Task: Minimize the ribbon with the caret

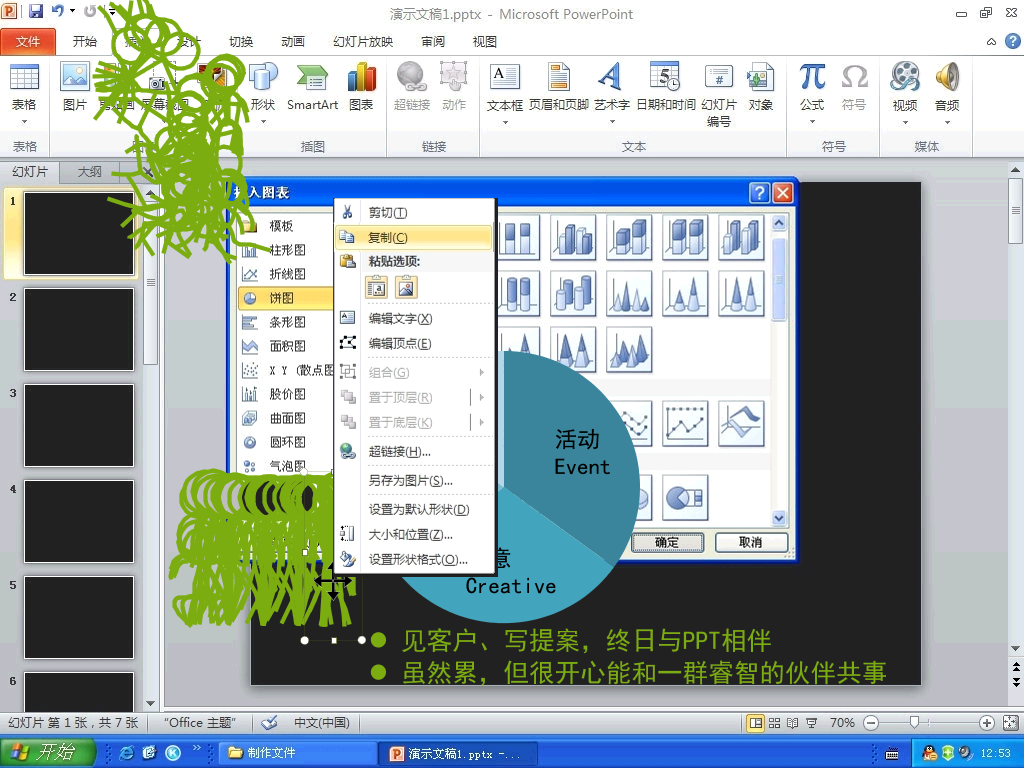Action: (991, 42)
